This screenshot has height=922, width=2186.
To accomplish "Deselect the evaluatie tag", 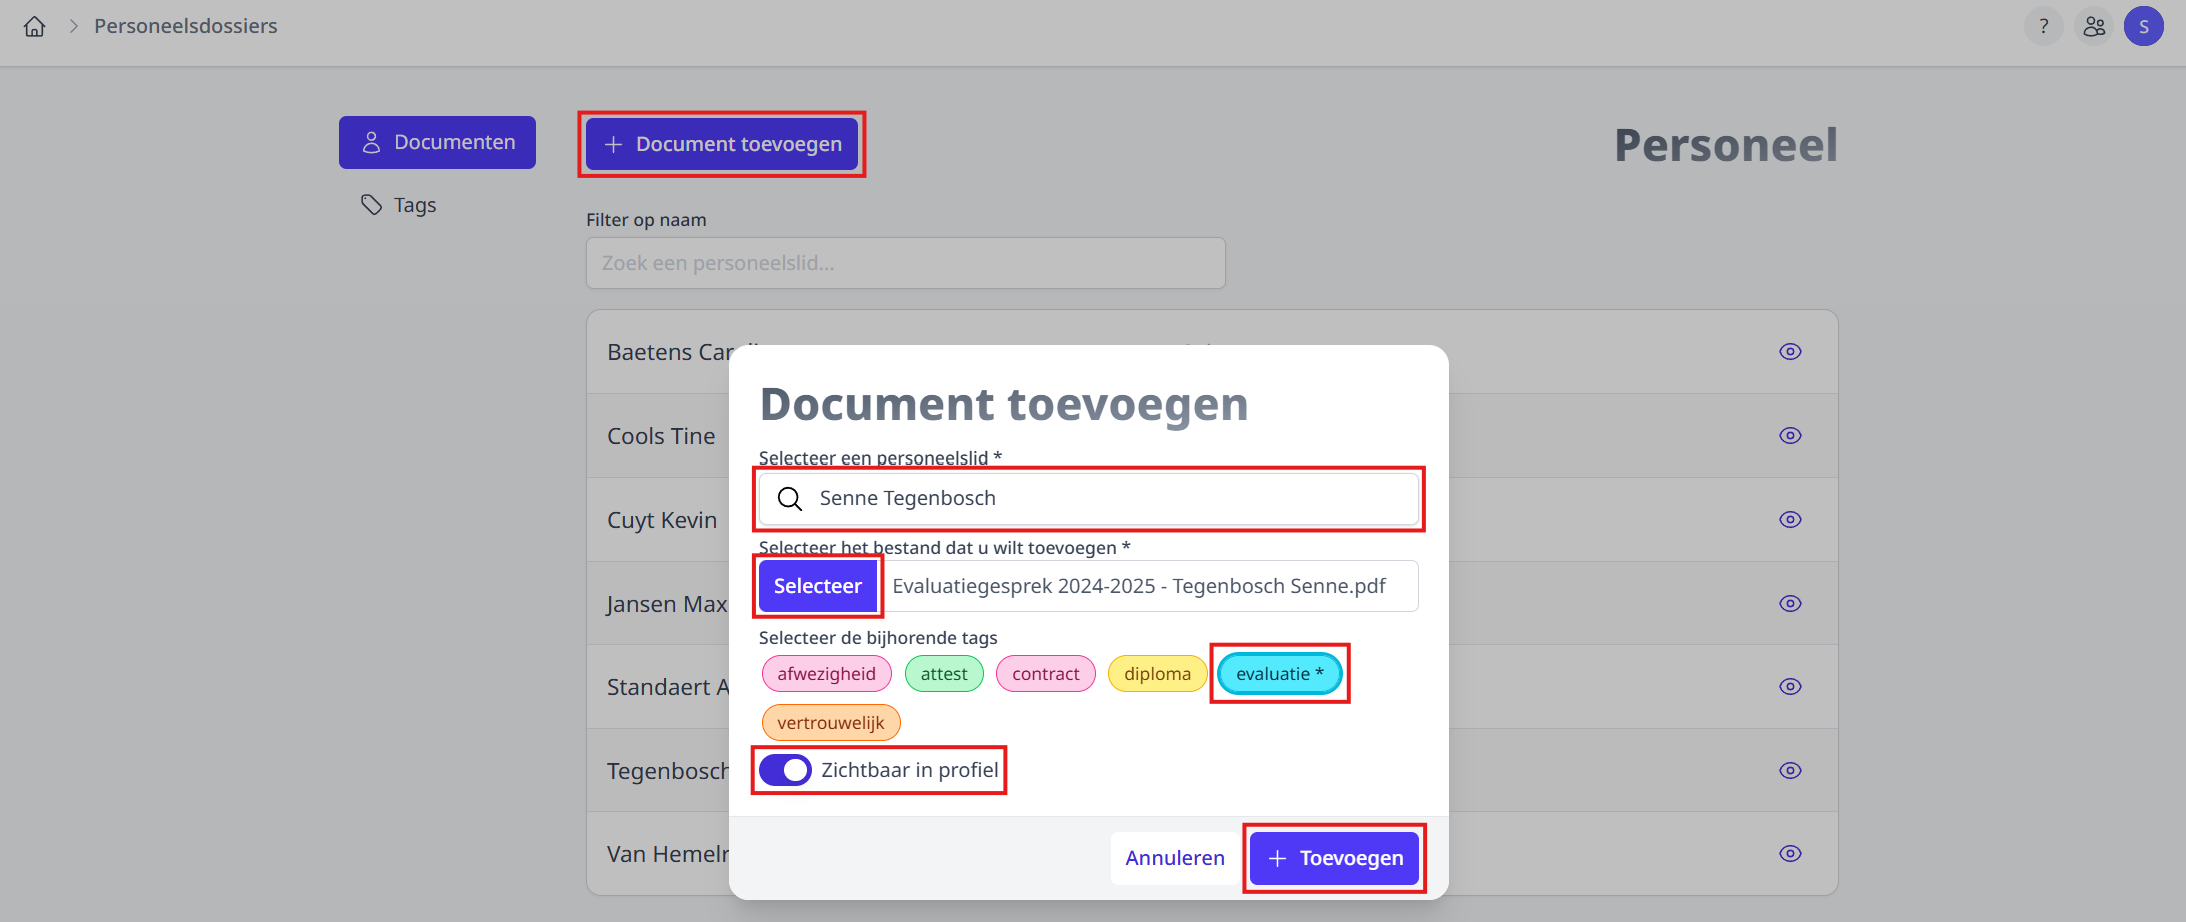I will (x=1280, y=673).
